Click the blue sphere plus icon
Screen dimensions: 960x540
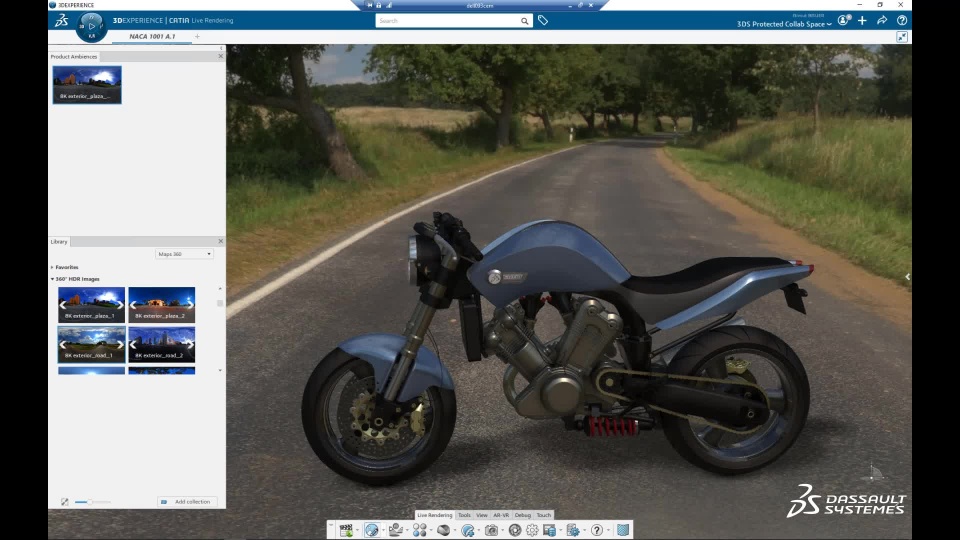point(468,530)
